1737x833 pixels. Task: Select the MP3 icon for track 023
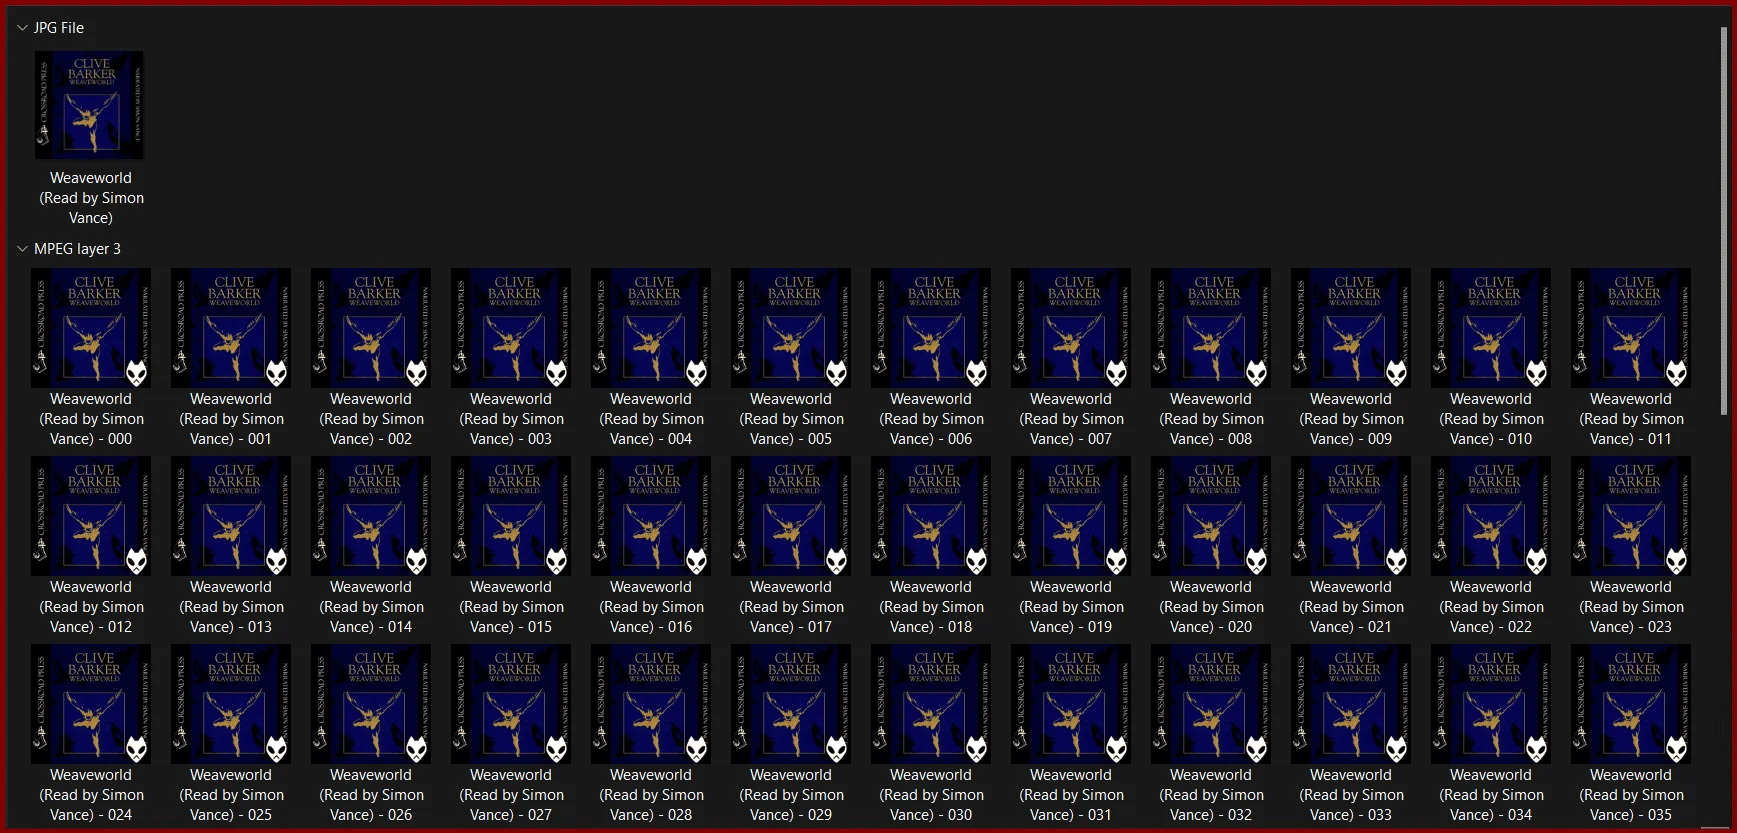(1631, 516)
